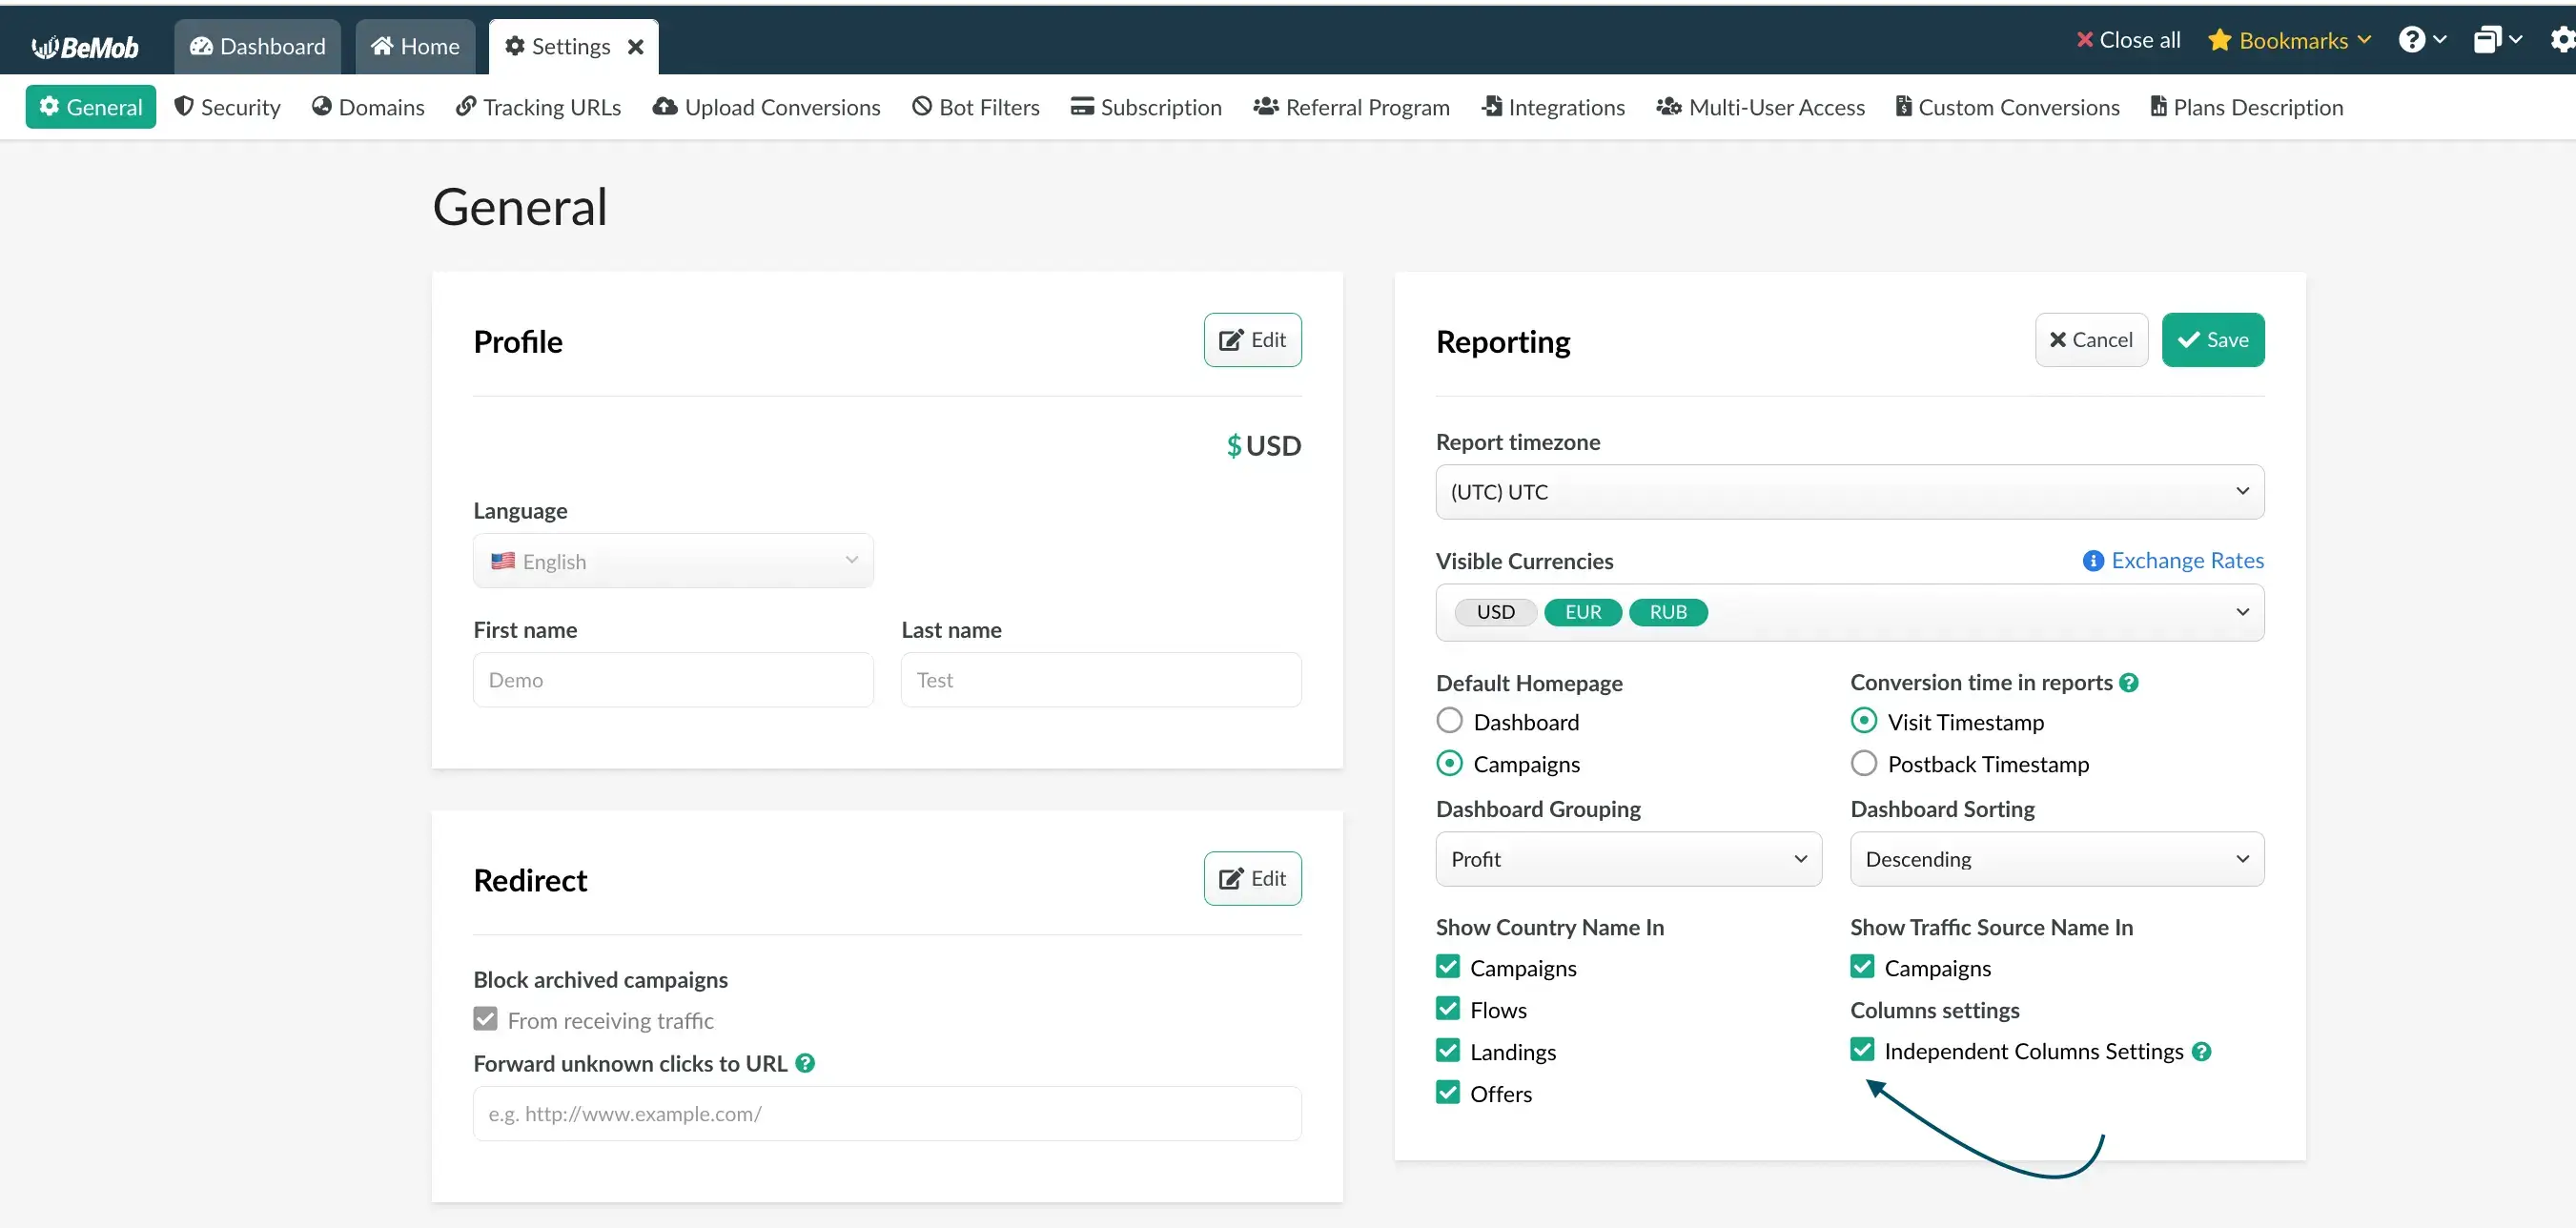Screen dimensions: 2576x1228
Task: Toggle the Campaigns checkbox under Show Country Name In
Action: (x=1449, y=967)
